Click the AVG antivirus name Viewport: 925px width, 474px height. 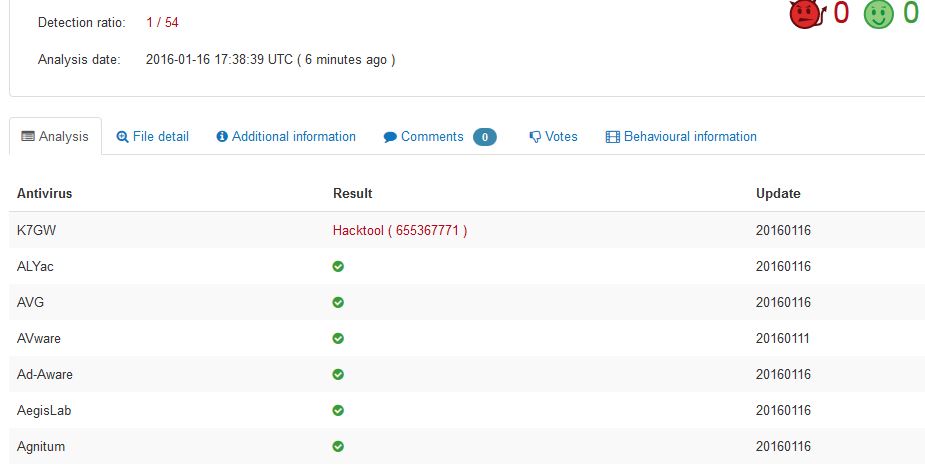point(30,302)
